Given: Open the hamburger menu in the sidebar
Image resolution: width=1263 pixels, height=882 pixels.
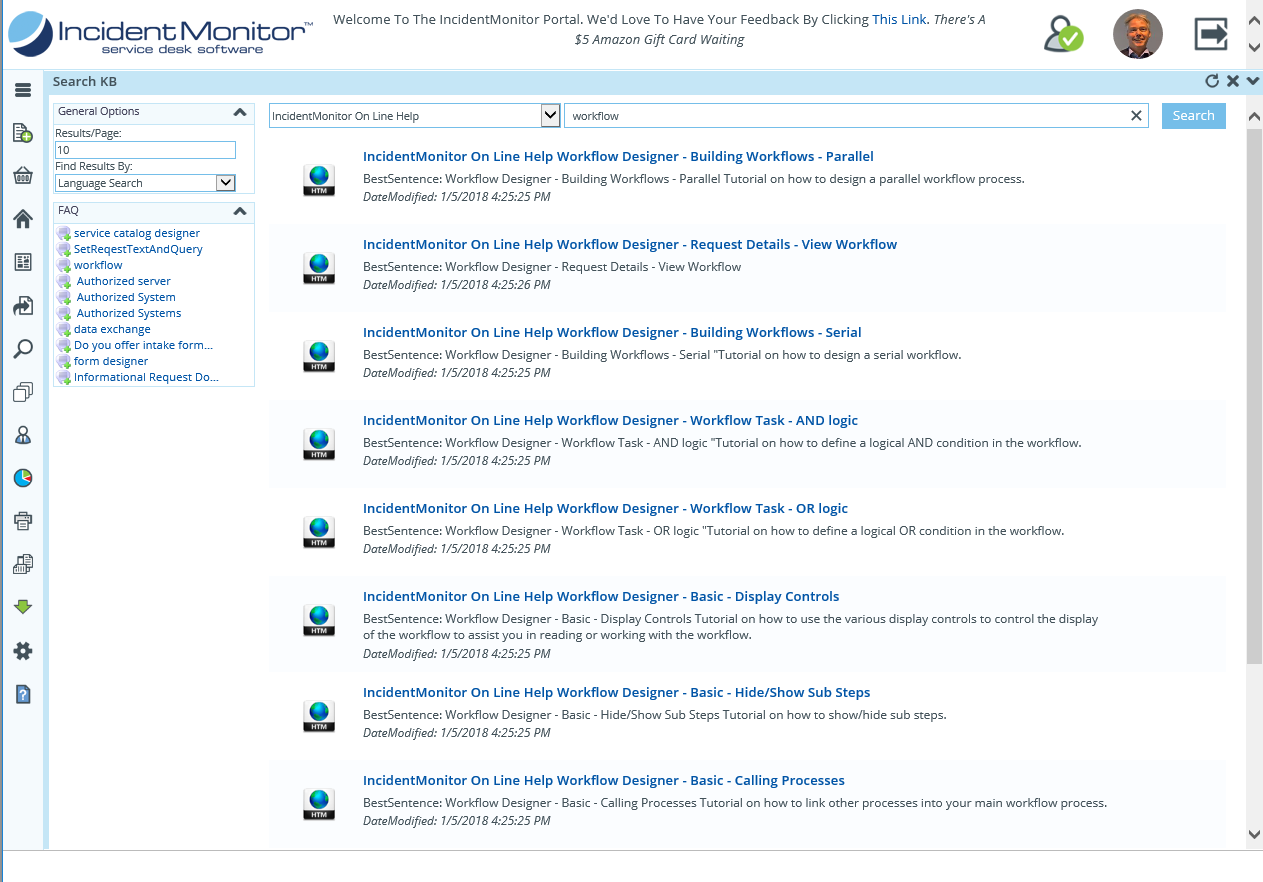Looking at the screenshot, I should (22, 90).
